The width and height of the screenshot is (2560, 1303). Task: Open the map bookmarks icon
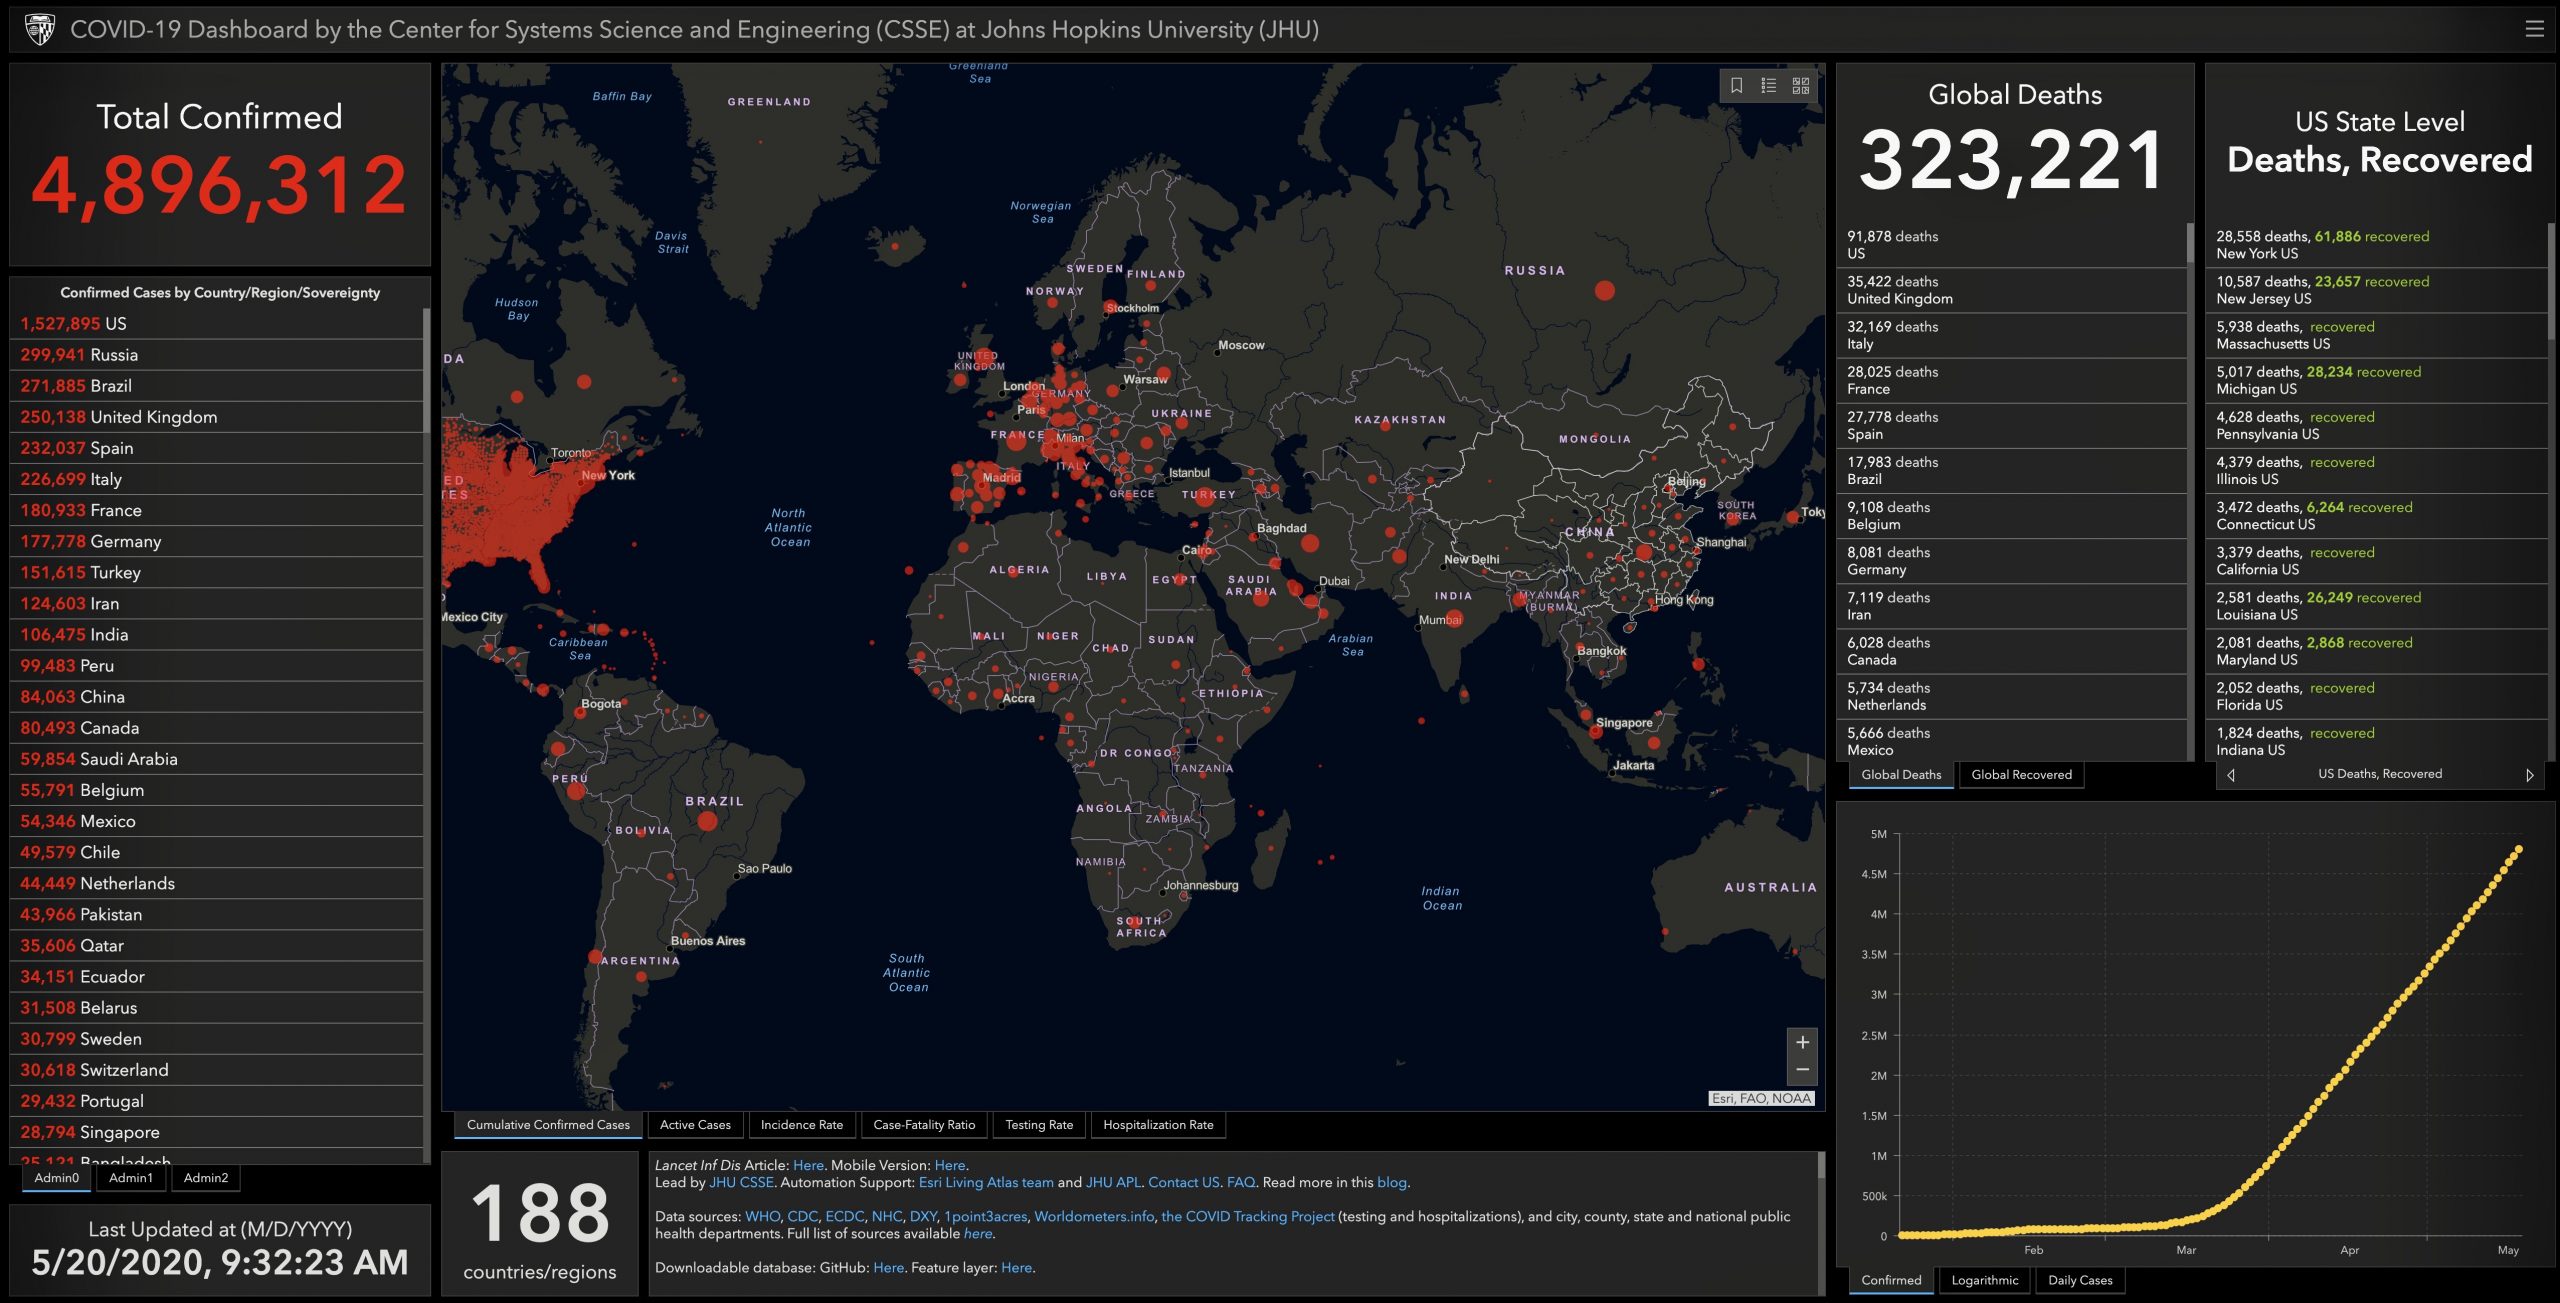coord(1737,86)
